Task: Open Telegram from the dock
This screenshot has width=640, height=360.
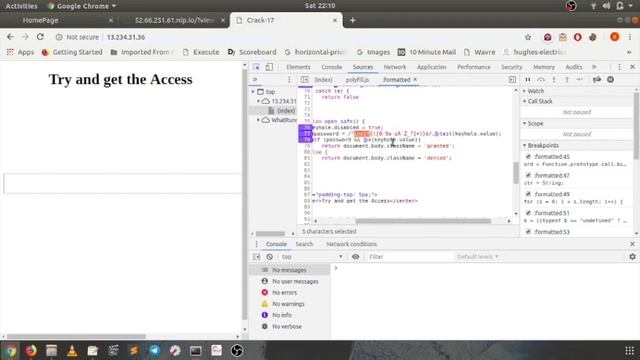Action: 154,351
